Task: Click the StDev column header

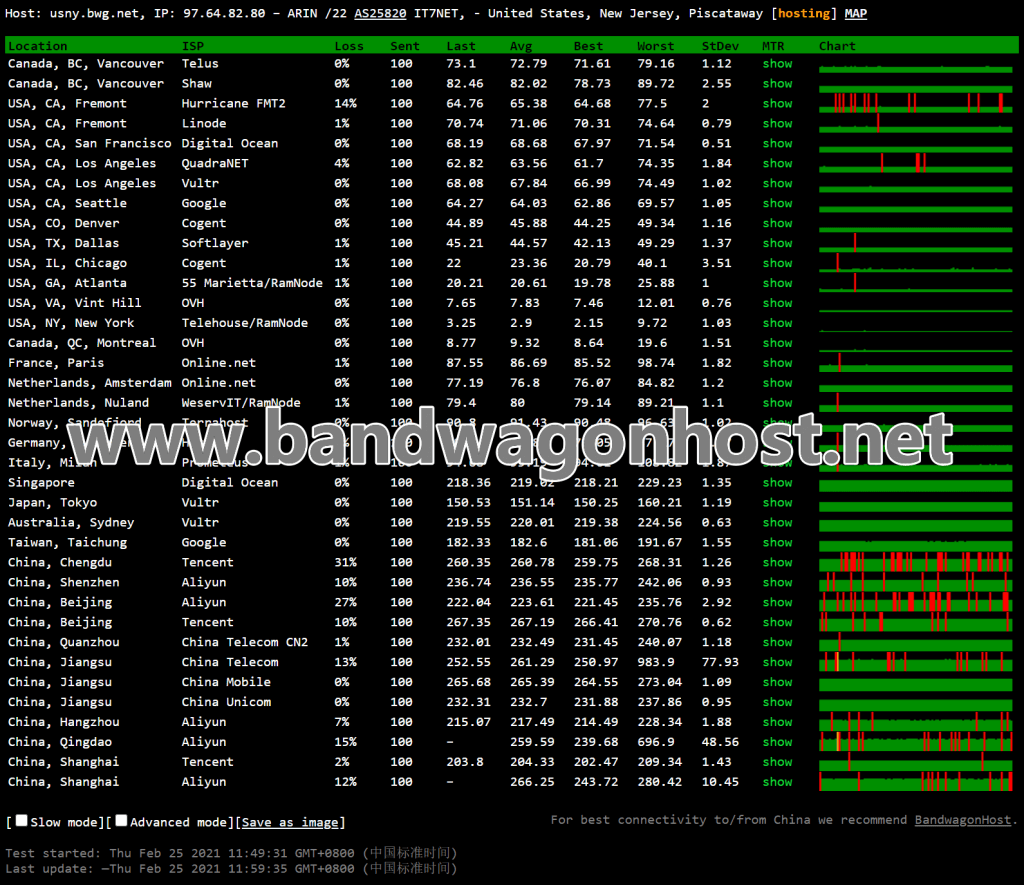Action: 720,46
